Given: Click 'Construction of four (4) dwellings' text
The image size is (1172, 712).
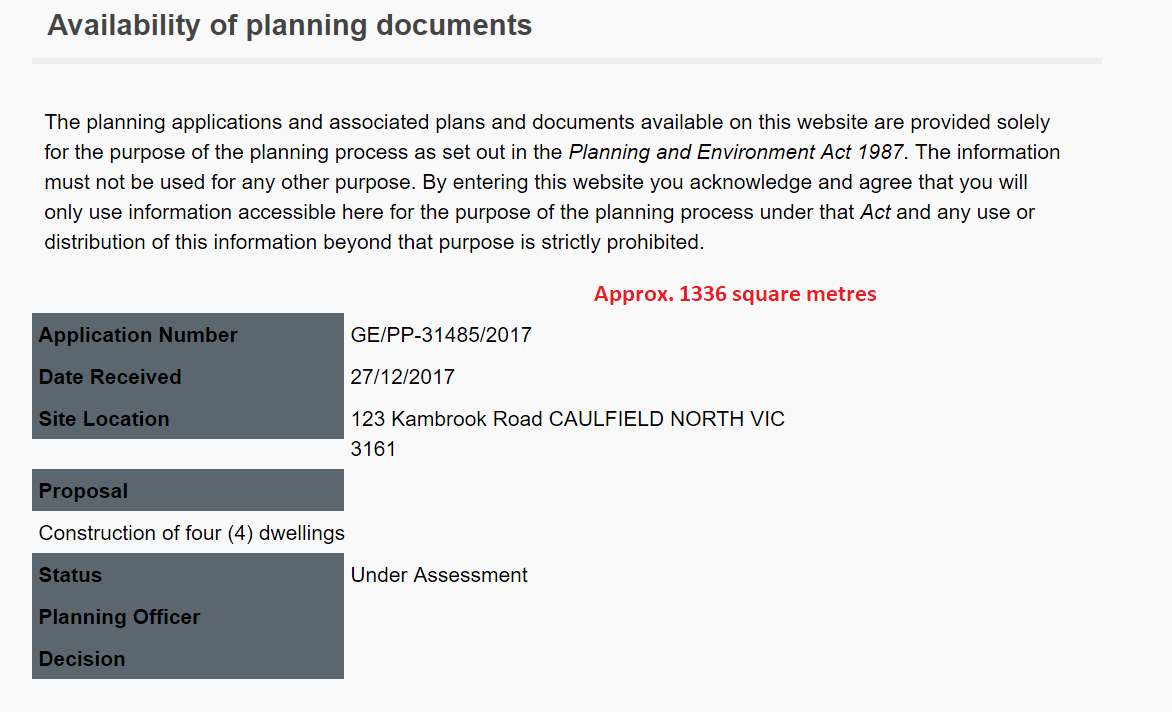Looking at the screenshot, I should click(192, 533).
